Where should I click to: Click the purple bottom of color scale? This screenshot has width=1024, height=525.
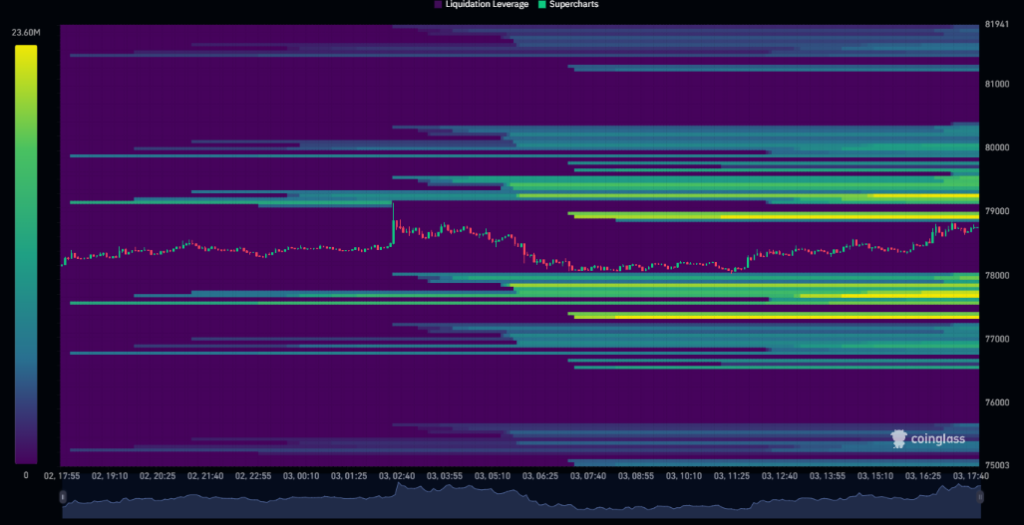click(x=26, y=456)
